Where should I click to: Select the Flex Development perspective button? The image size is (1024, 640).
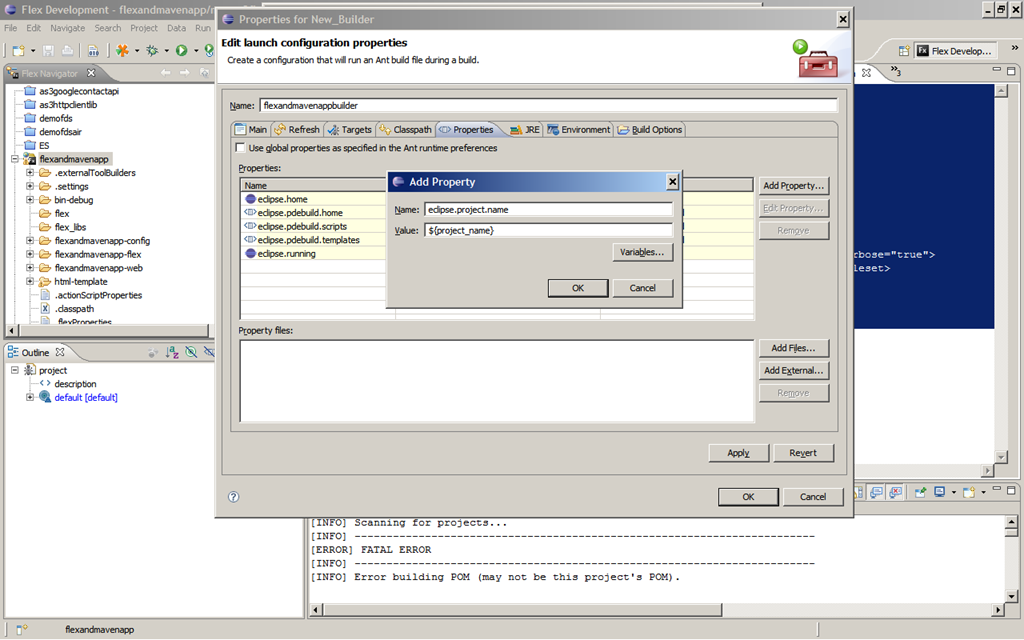pos(955,51)
